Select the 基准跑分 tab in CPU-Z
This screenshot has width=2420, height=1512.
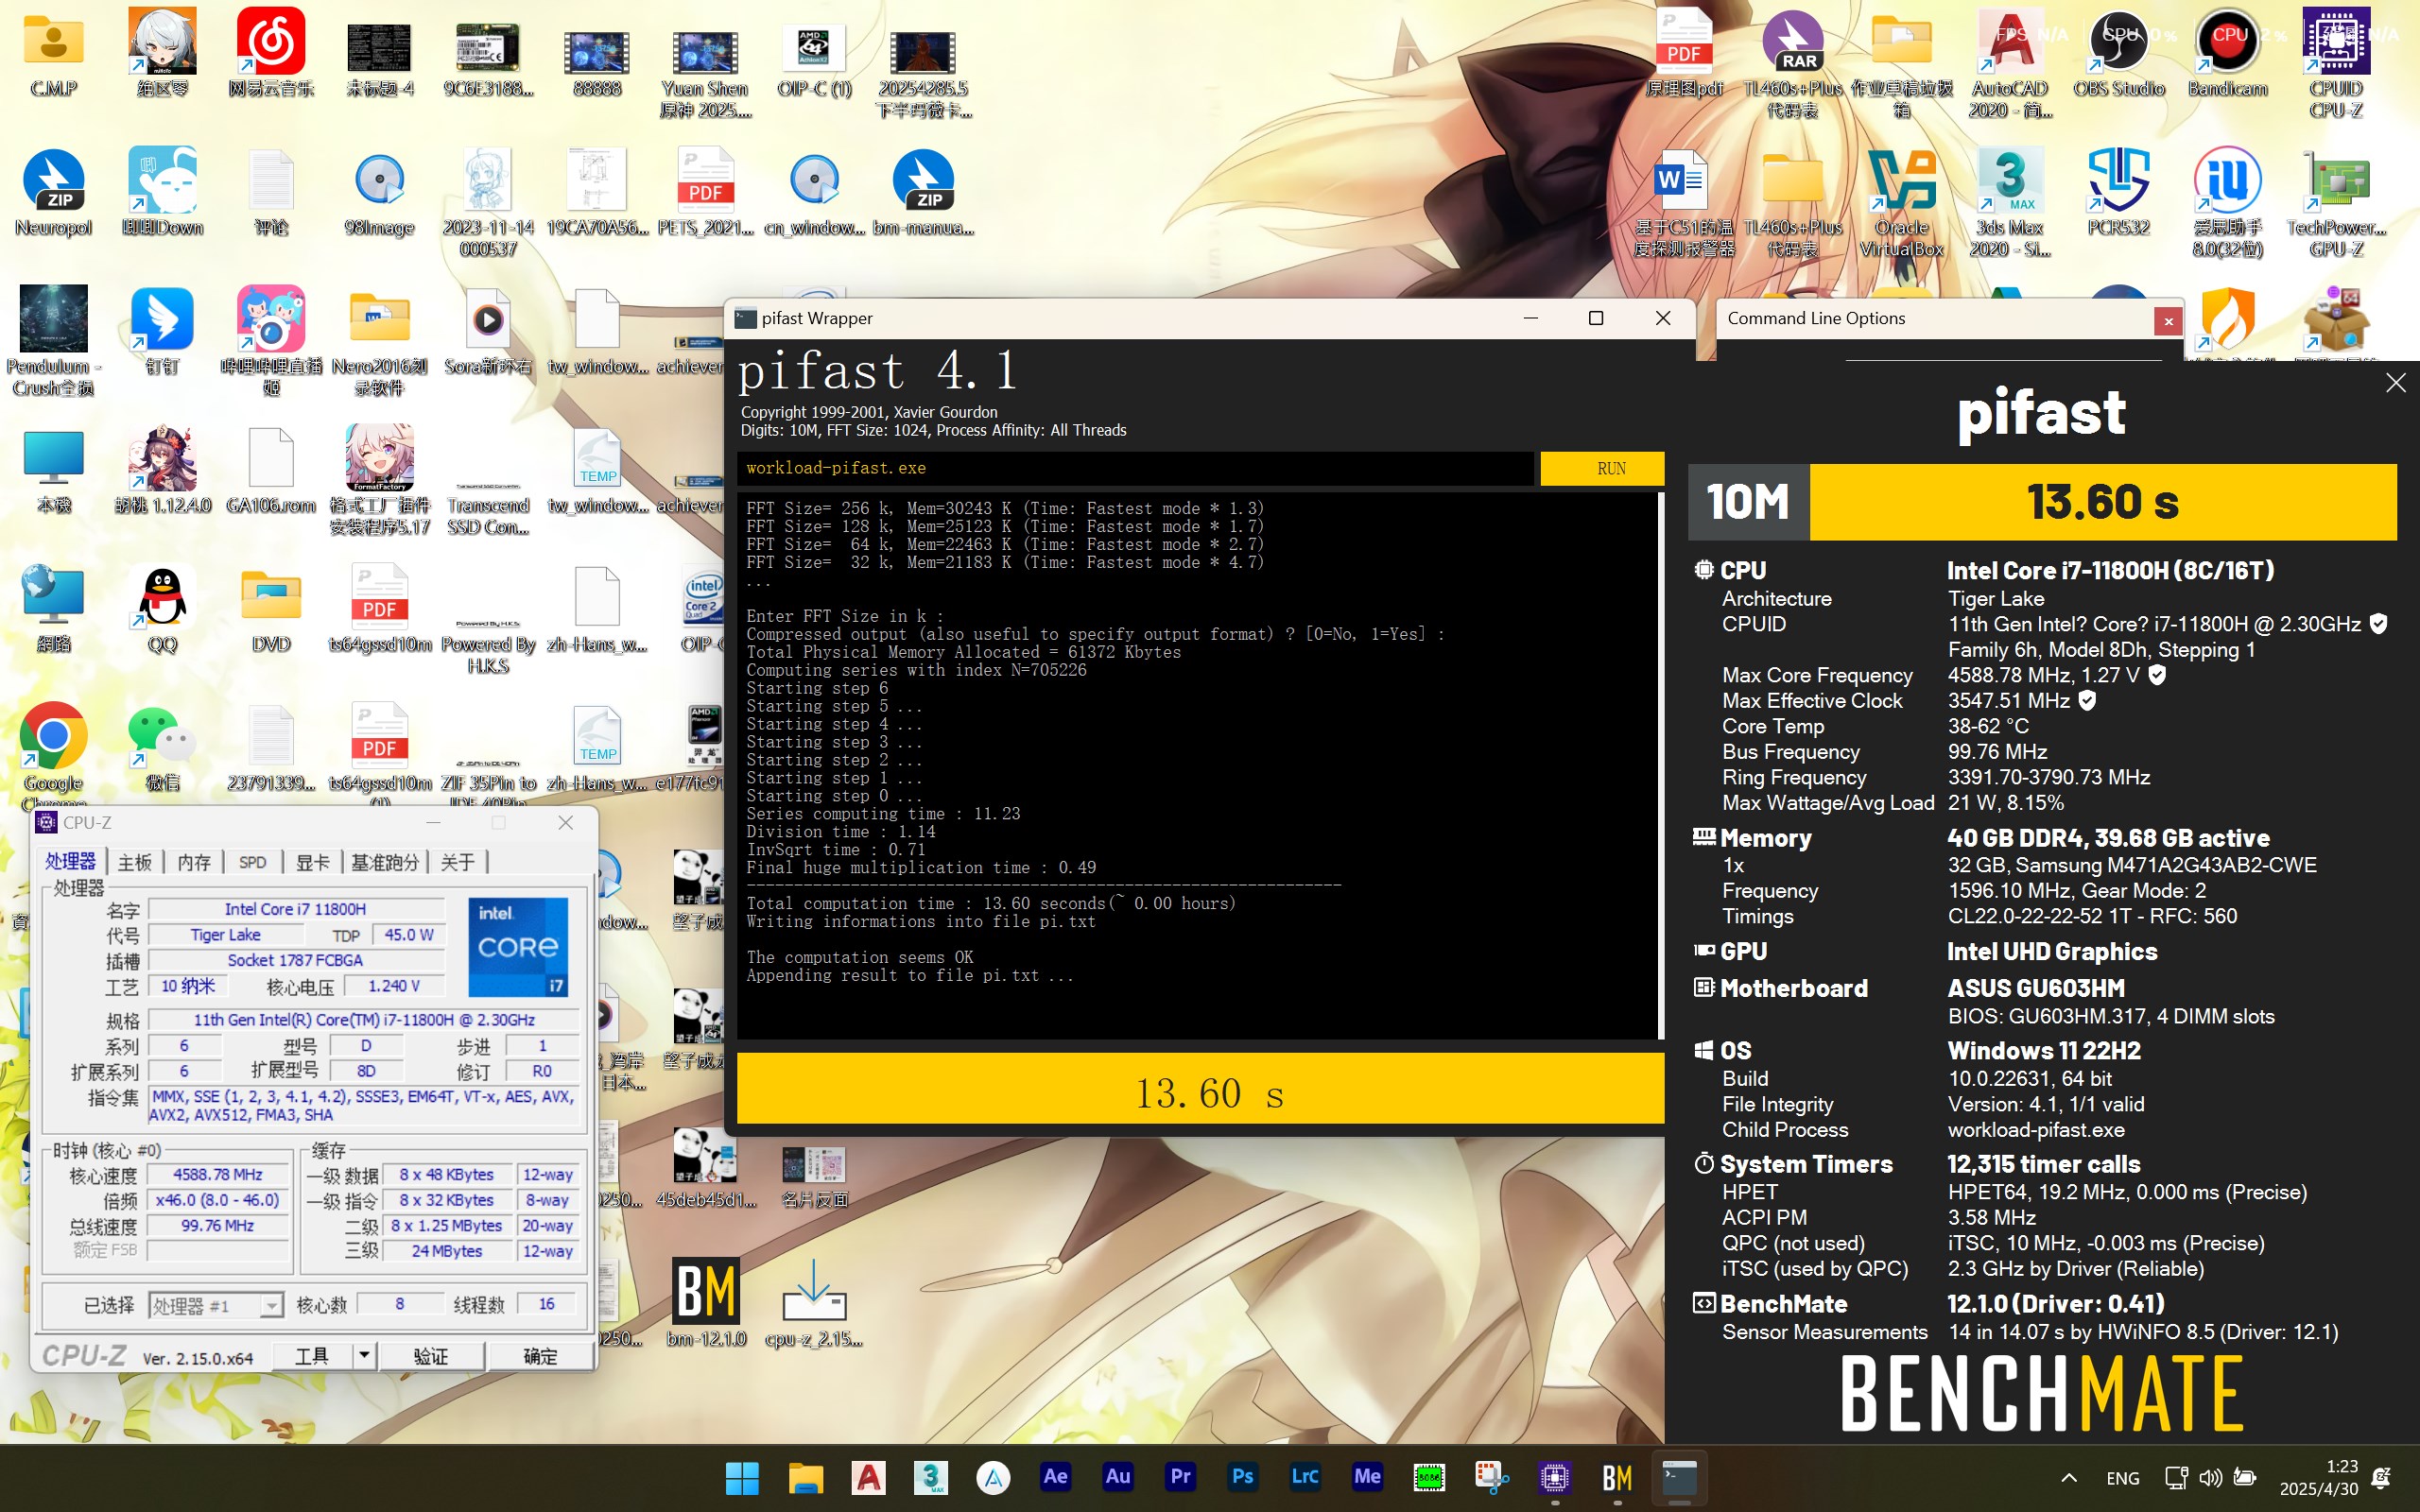384,862
